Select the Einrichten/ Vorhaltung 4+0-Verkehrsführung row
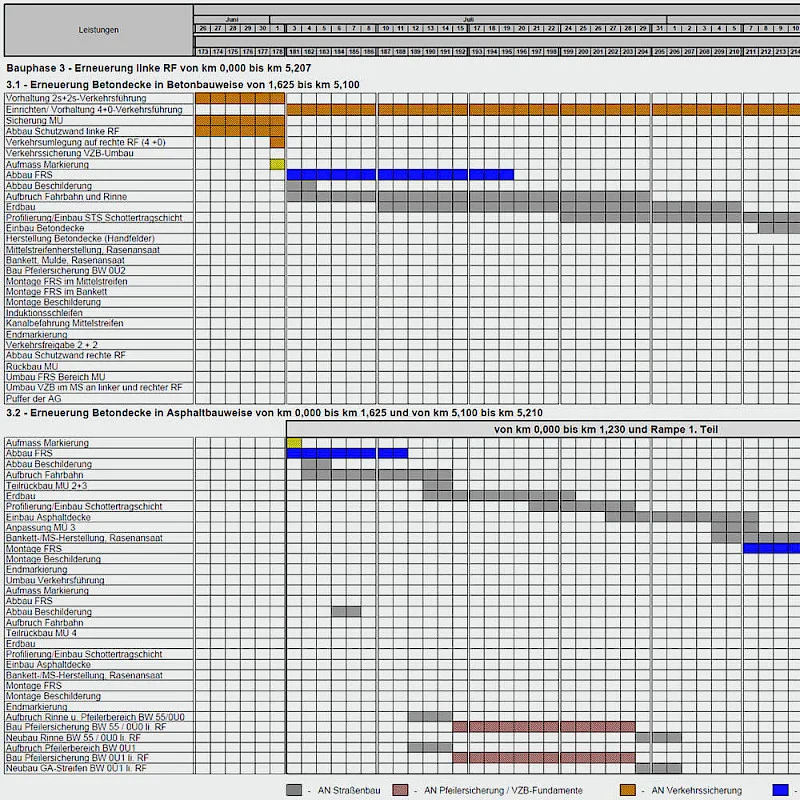 point(99,110)
